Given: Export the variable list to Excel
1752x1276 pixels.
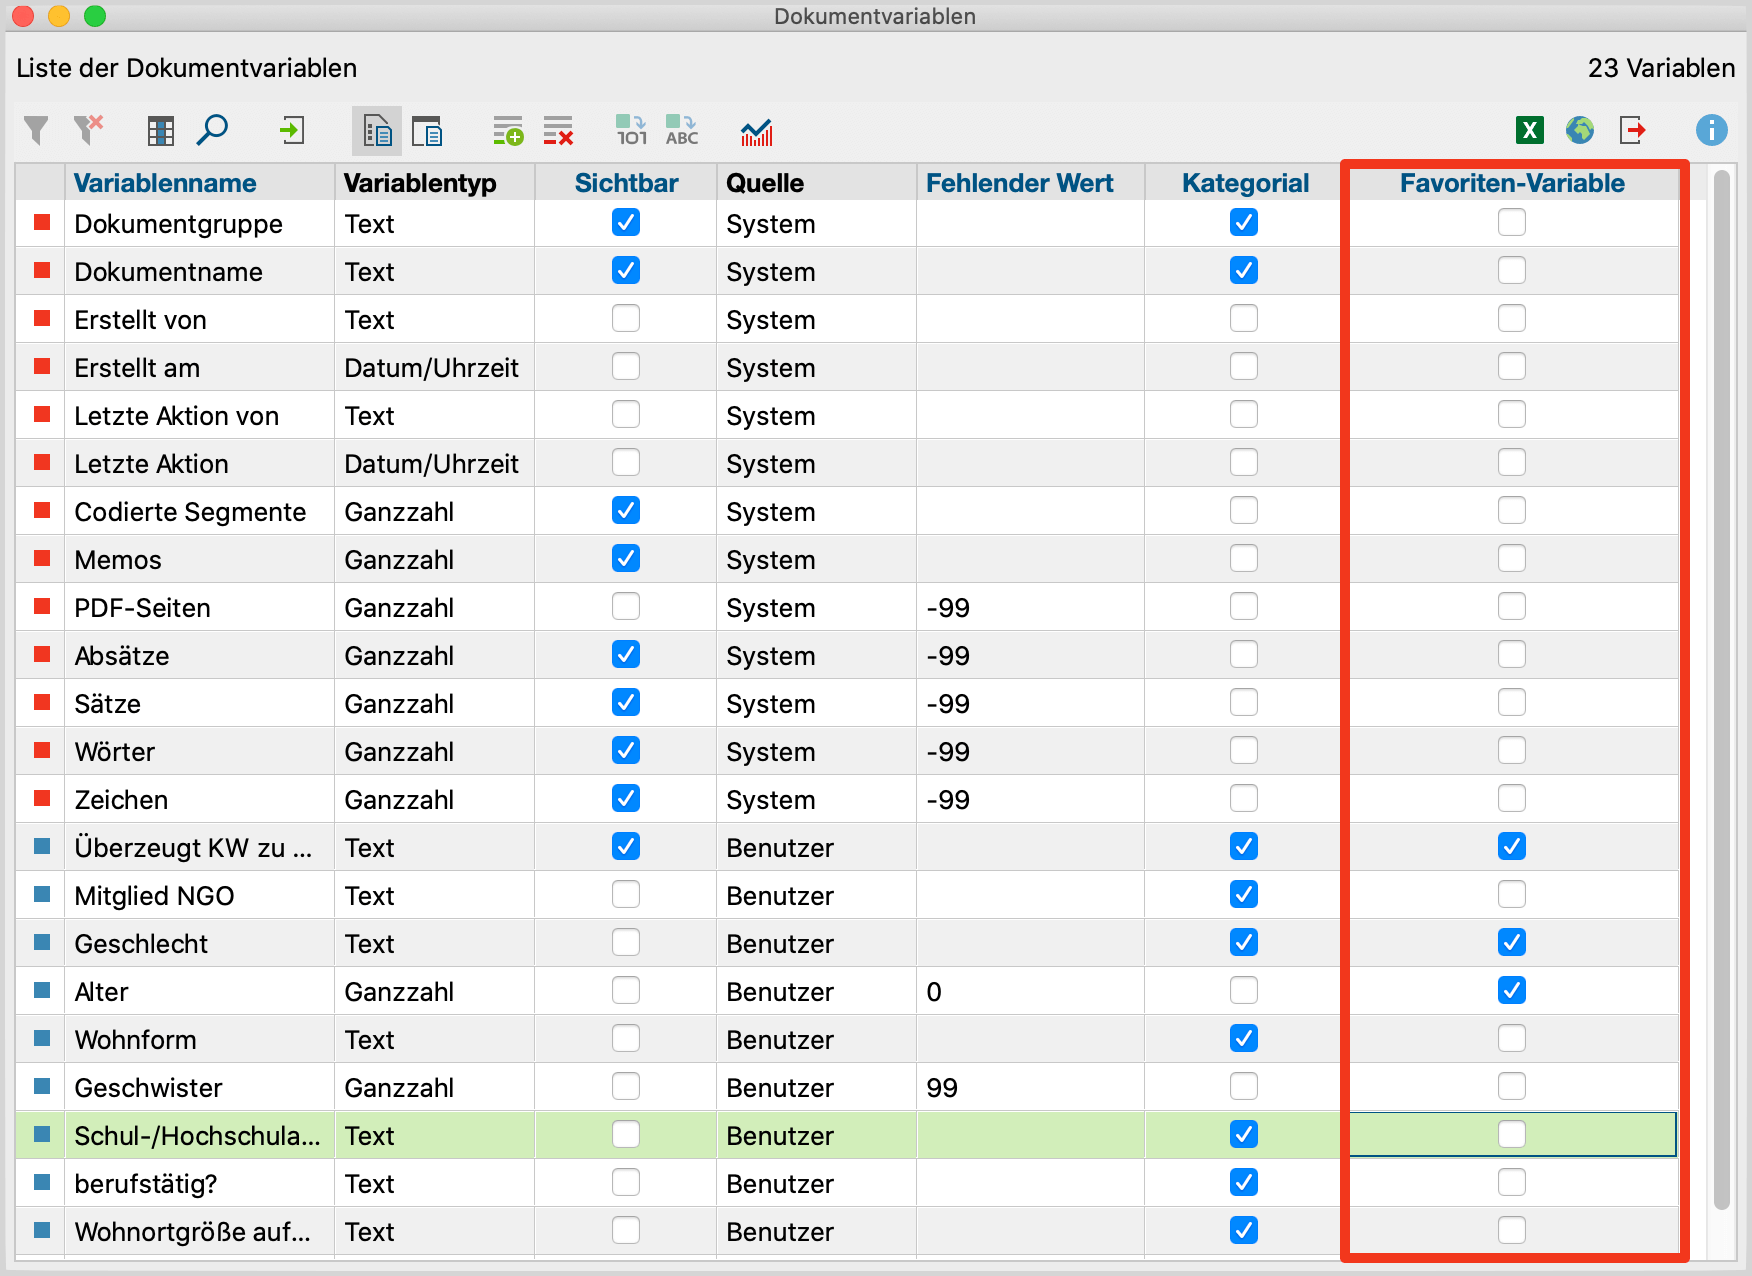Looking at the screenshot, I should pos(1529,130).
